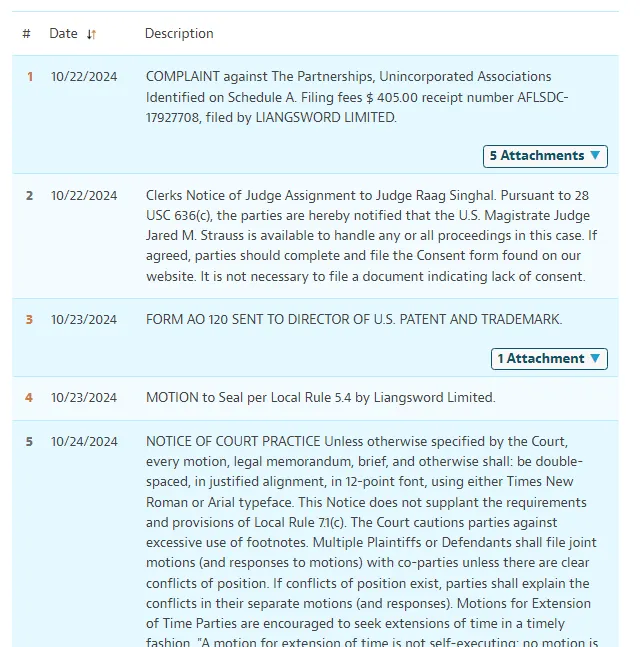644x647 pixels.
Task: Expand the 5 Attachments dropdown
Action: (545, 156)
